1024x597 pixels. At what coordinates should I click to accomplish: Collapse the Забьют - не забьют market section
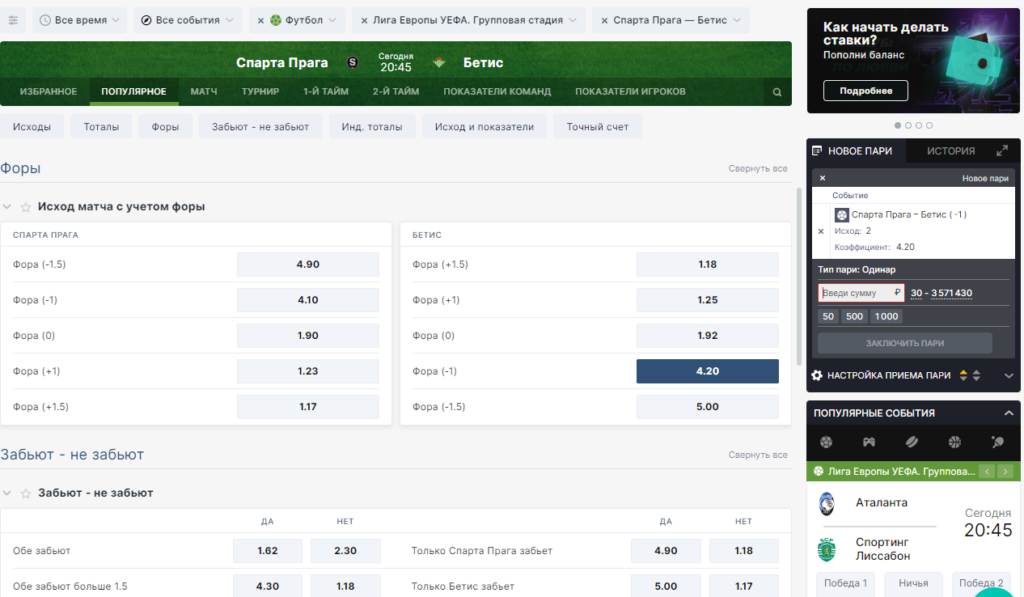coord(7,494)
